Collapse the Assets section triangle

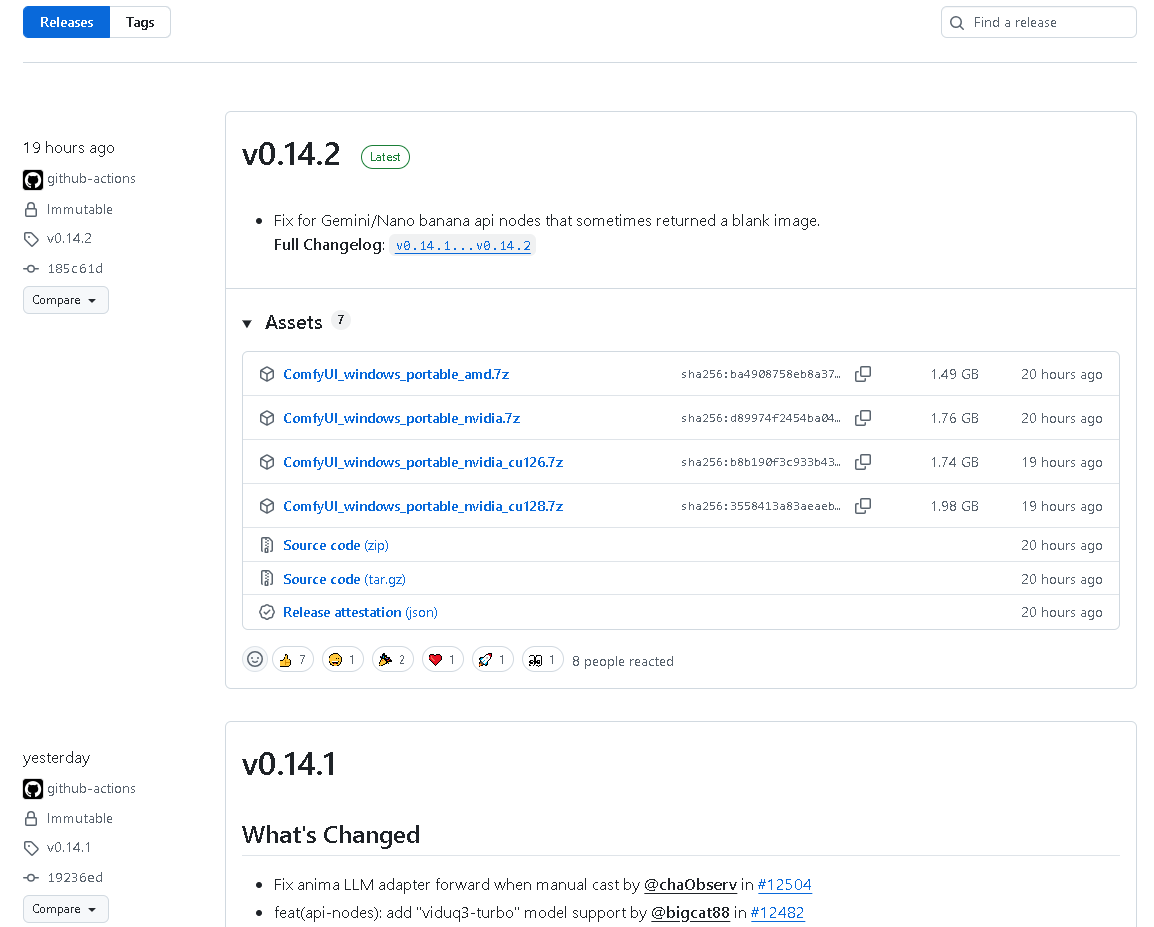(x=247, y=324)
